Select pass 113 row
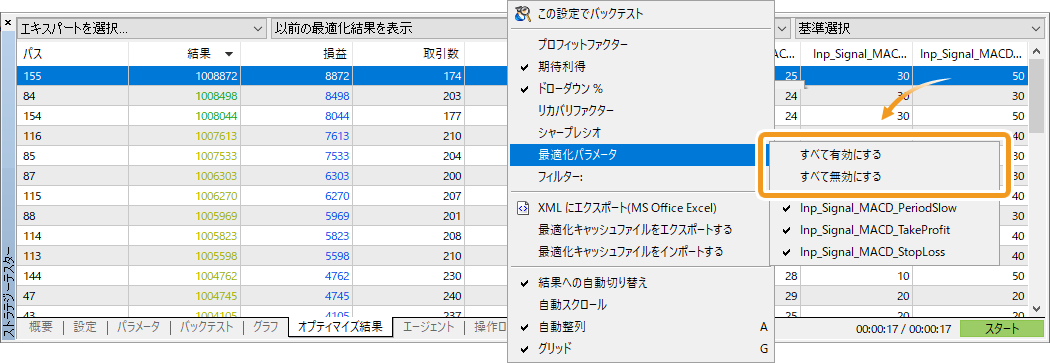The width and height of the screenshot is (1050, 363). [261, 256]
